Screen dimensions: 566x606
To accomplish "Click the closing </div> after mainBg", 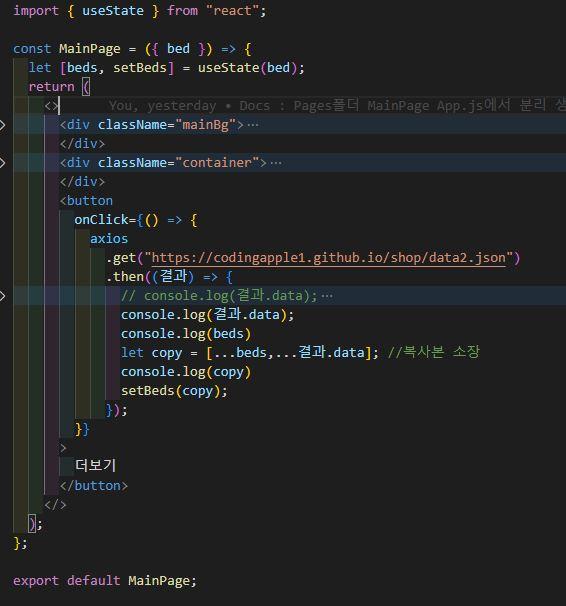I will point(82,144).
